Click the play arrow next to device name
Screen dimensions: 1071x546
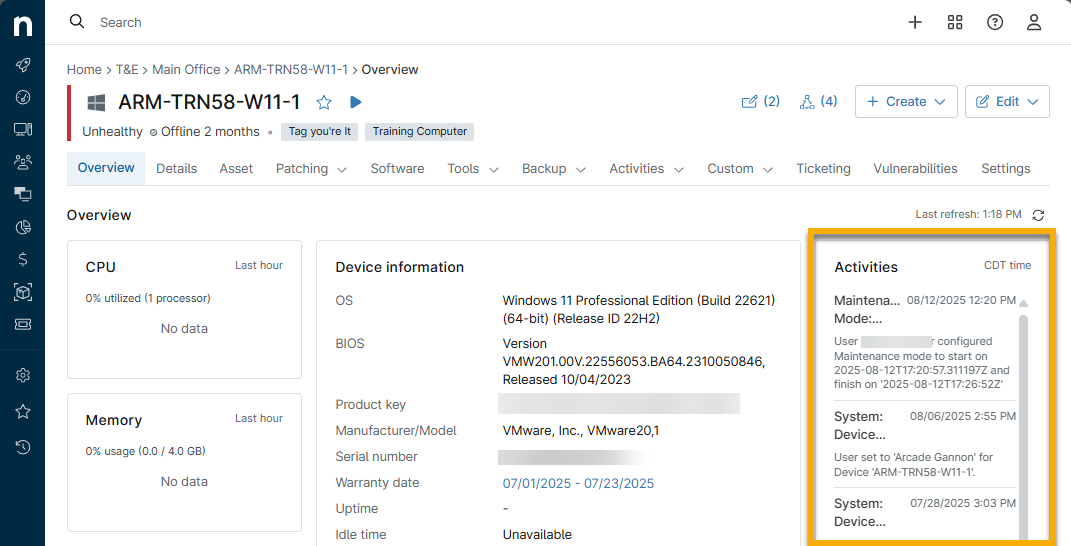[355, 102]
